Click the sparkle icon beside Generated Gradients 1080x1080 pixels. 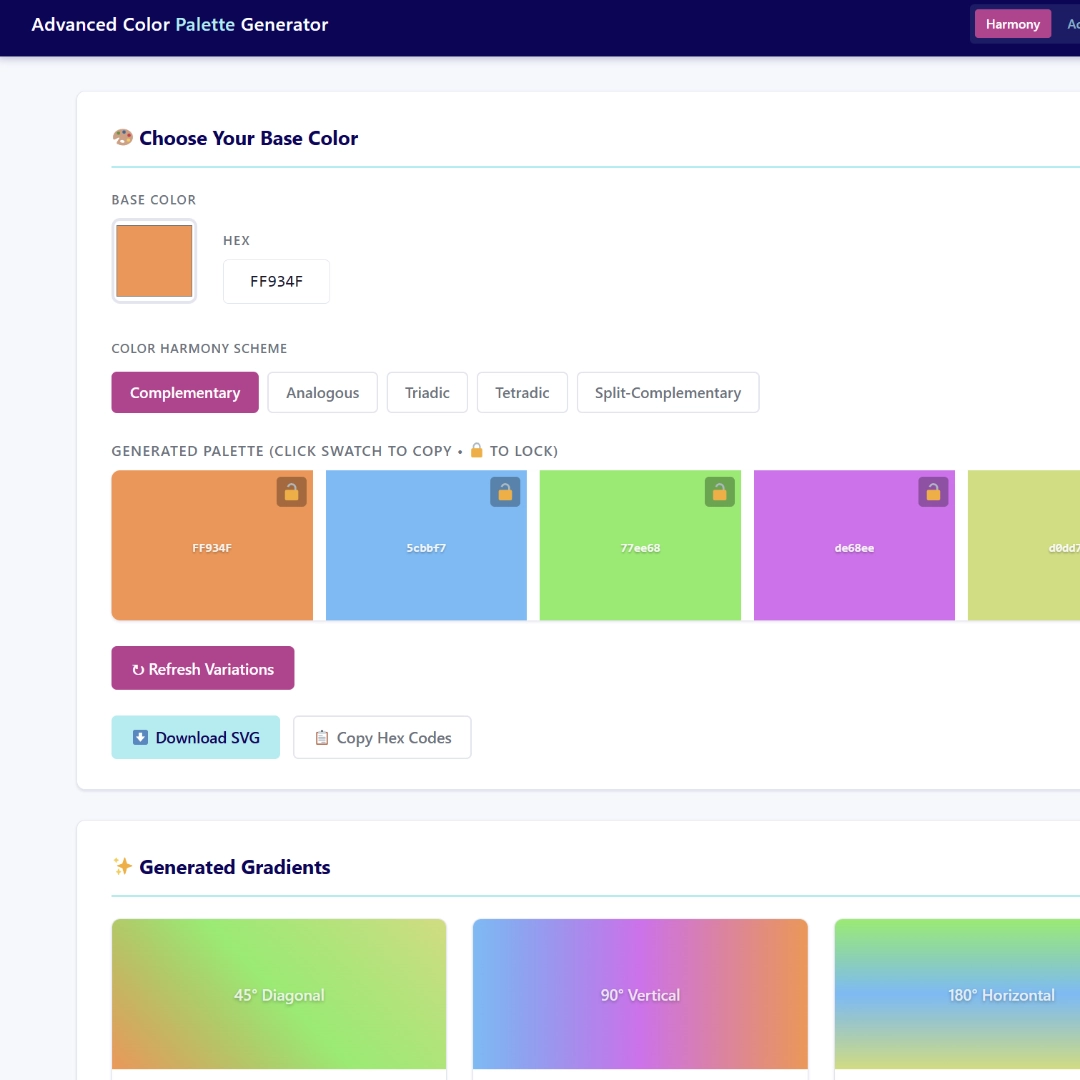(122, 867)
